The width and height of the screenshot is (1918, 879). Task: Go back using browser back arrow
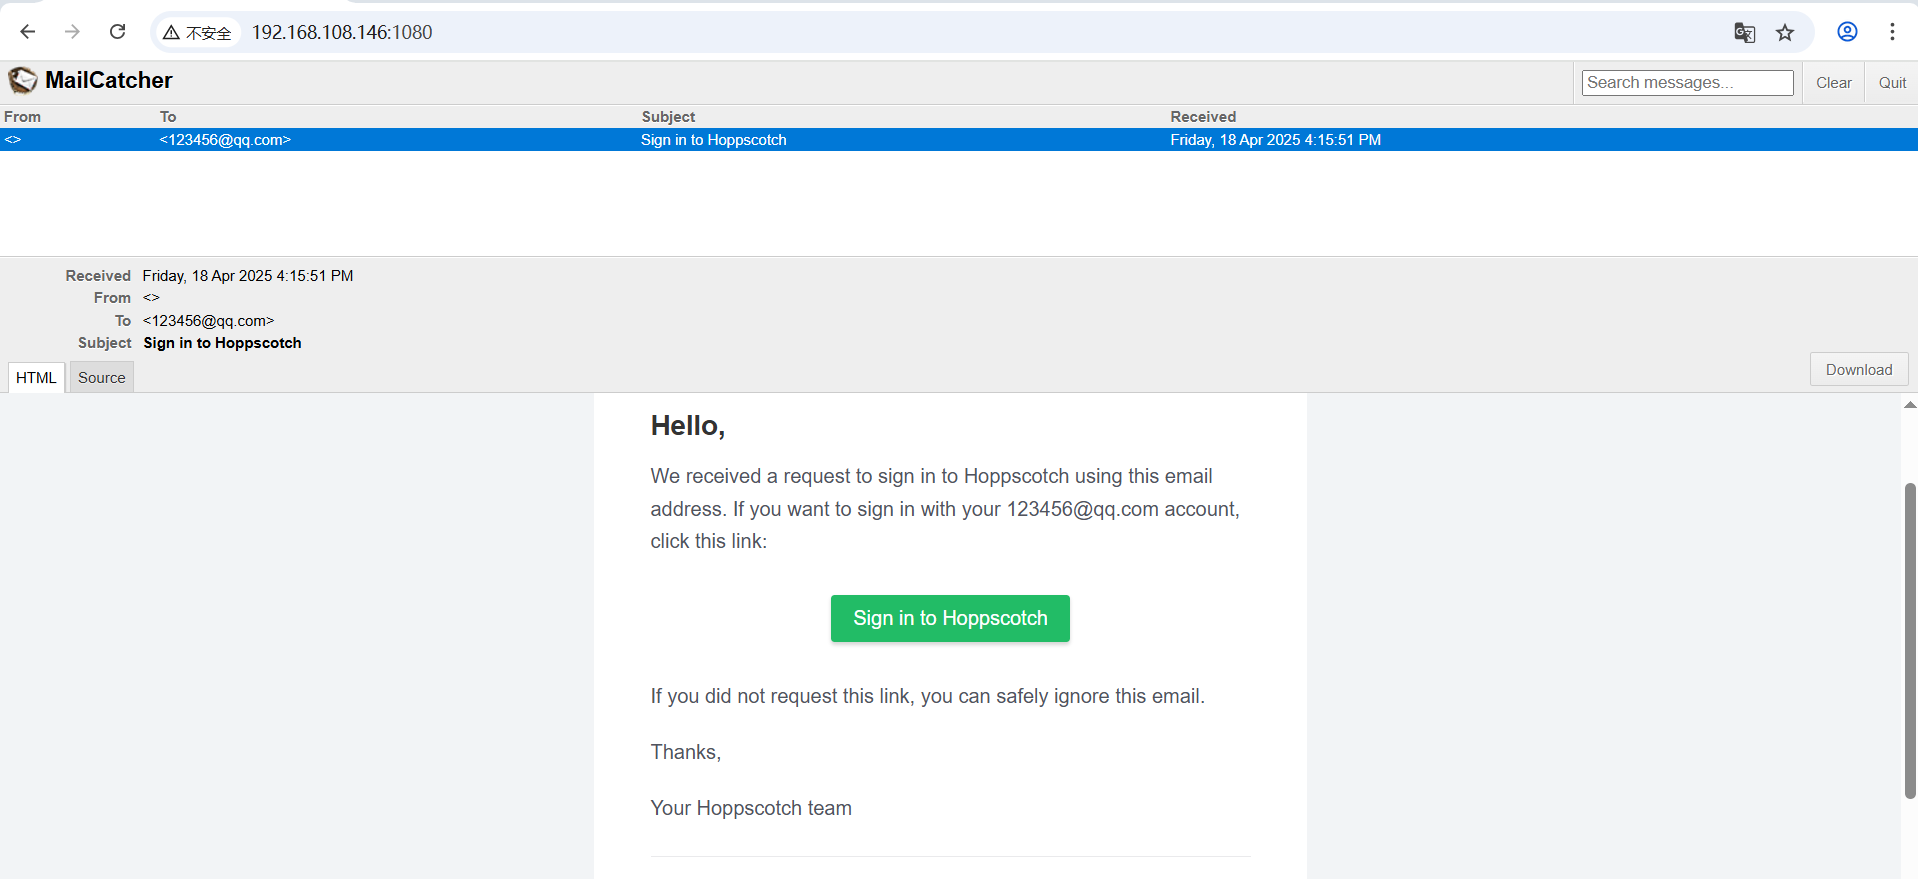coord(28,32)
